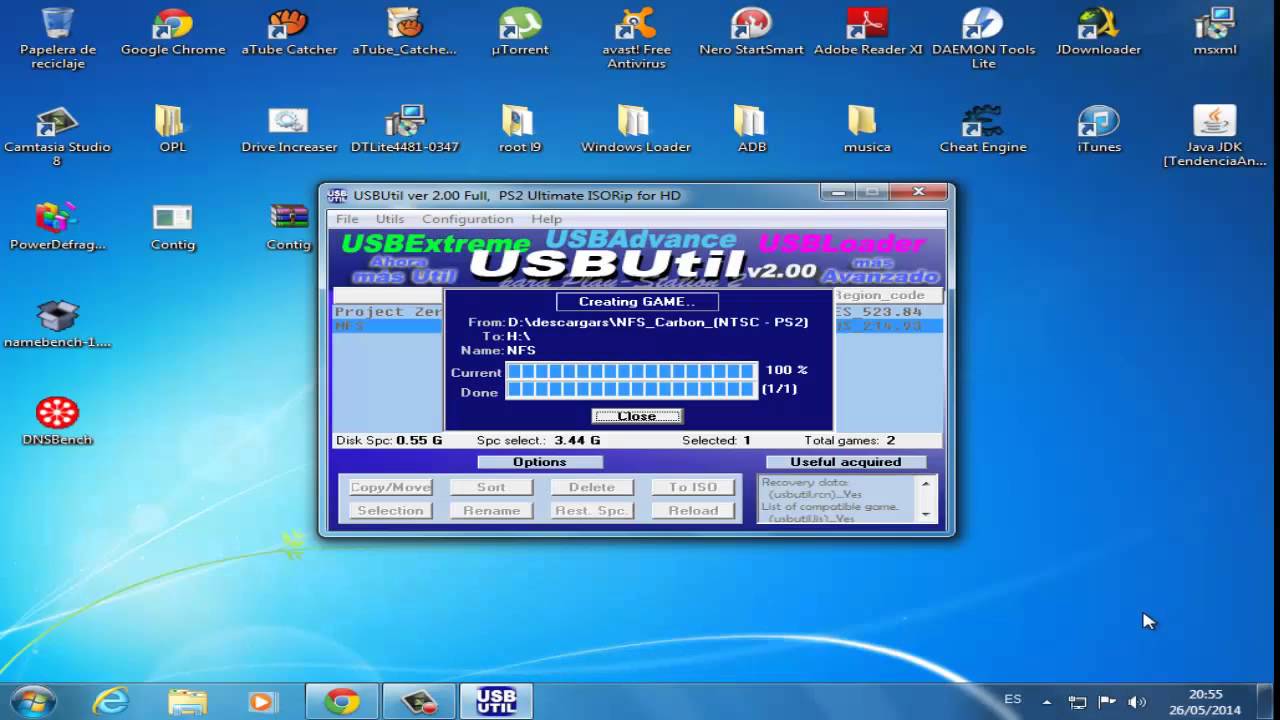Click the musica folder icon
The height and width of the screenshot is (720, 1280).
pyautogui.click(x=867, y=130)
